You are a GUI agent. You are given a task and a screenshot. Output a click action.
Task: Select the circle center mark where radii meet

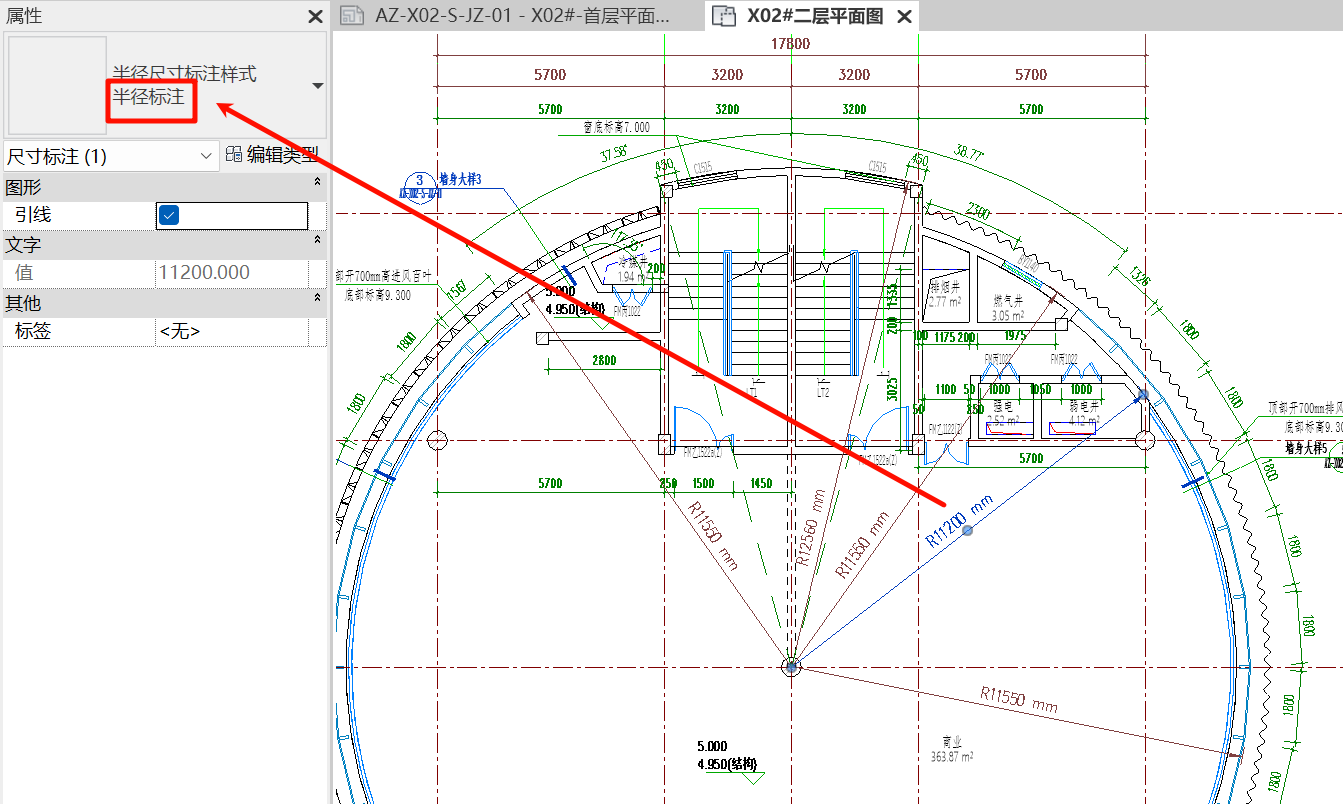pyautogui.click(x=791, y=666)
